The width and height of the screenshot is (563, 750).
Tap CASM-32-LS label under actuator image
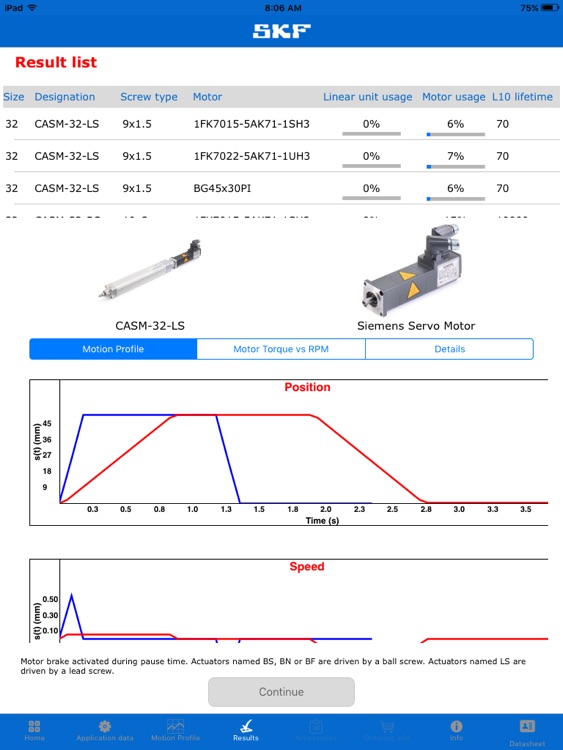(x=150, y=326)
